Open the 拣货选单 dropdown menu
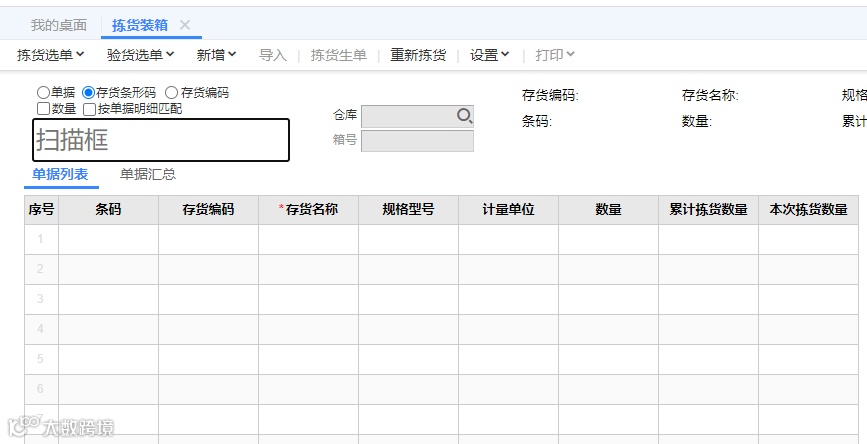This screenshot has height=444, width=867. 50,55
